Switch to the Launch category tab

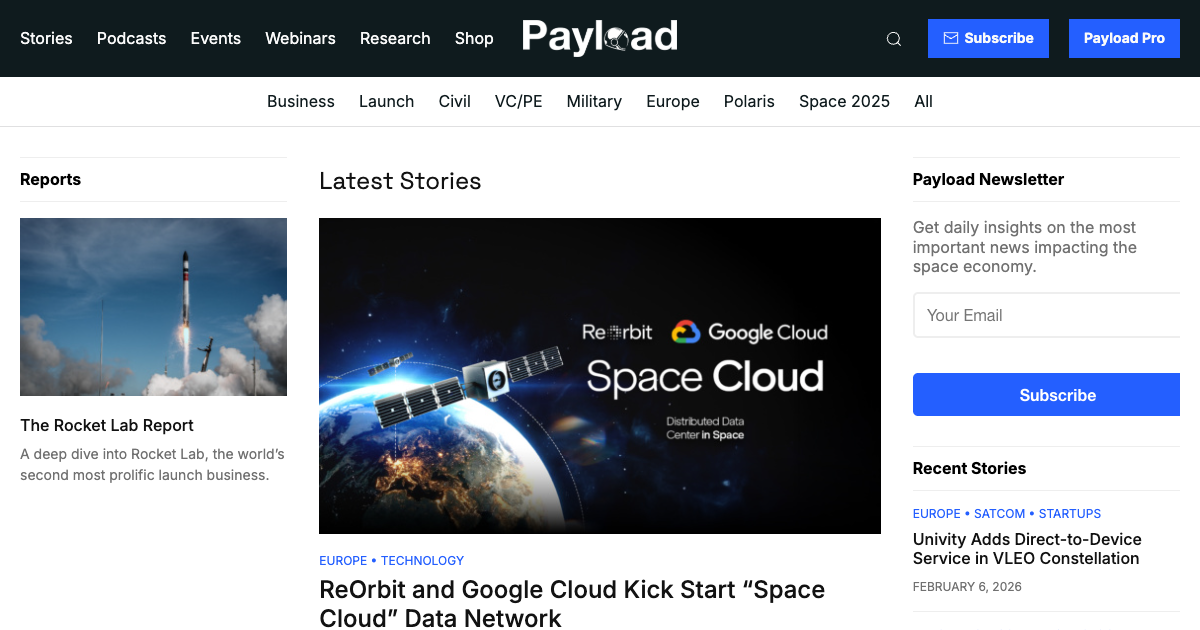coord(386,101)
